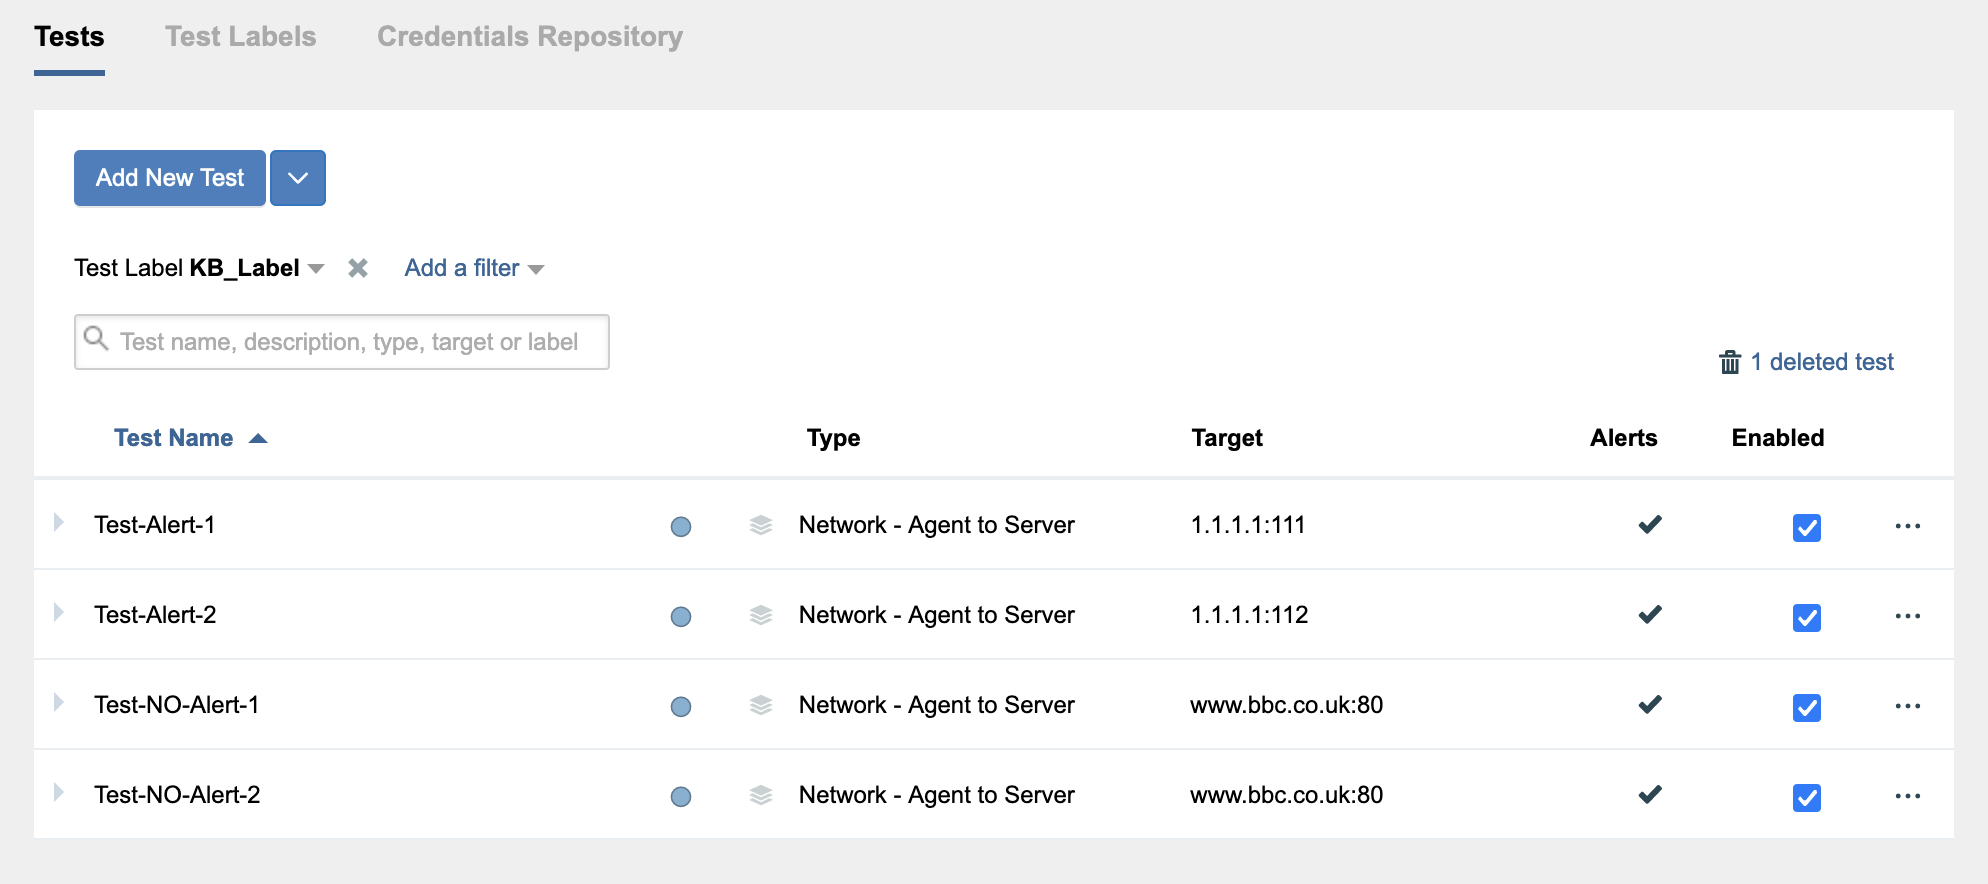Click the status dot for Test-NO-Alert-1
Image resolution: width=1988 pixels, height=884 pixels.
(681, 706)
